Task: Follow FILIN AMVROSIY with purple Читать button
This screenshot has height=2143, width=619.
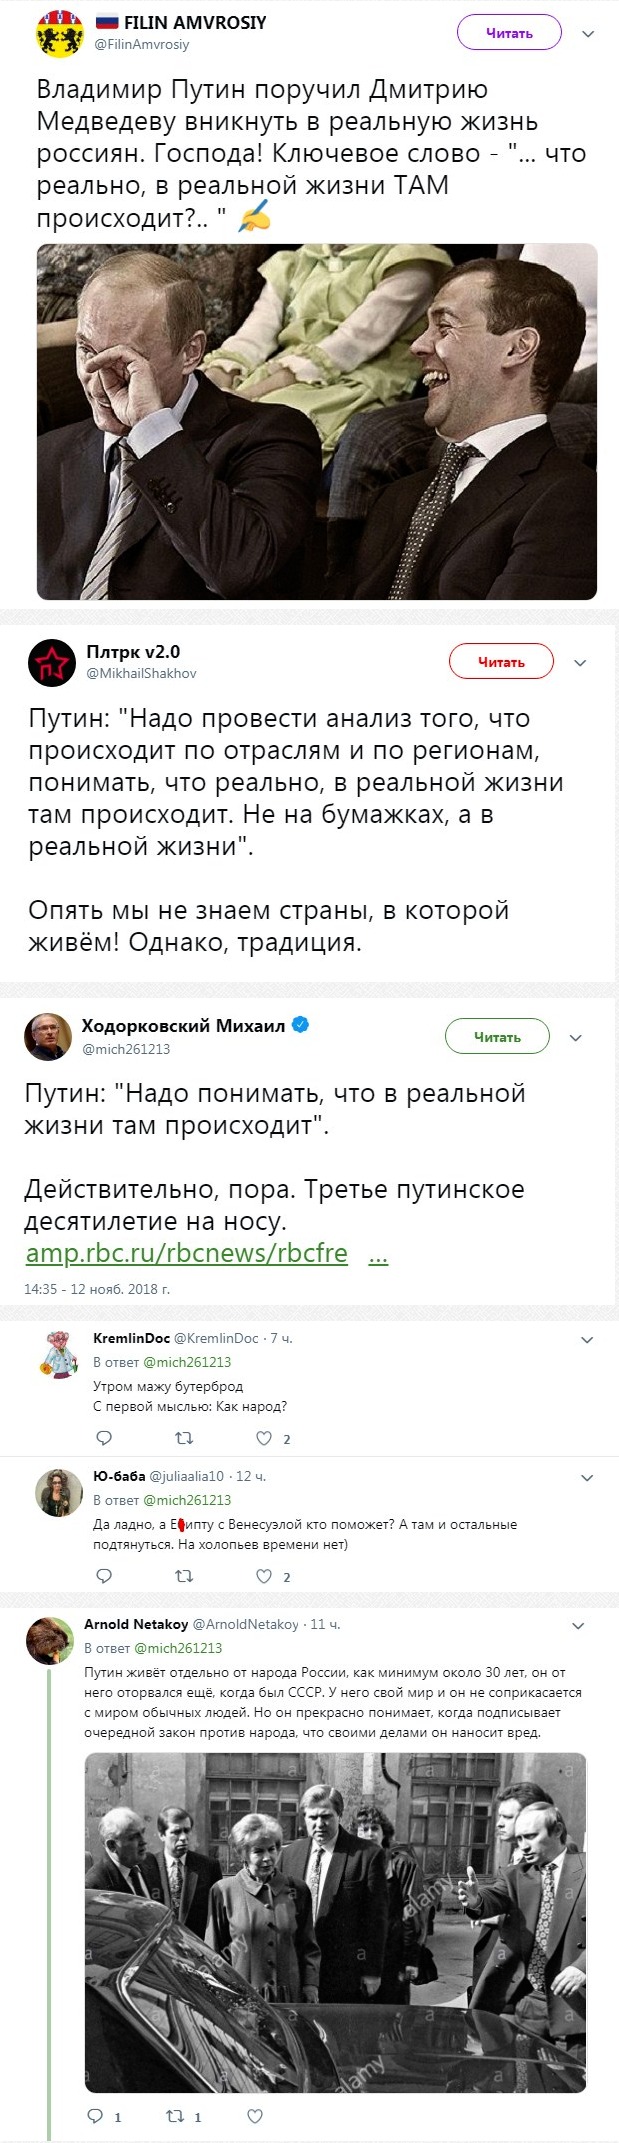Action: (509, 34)
